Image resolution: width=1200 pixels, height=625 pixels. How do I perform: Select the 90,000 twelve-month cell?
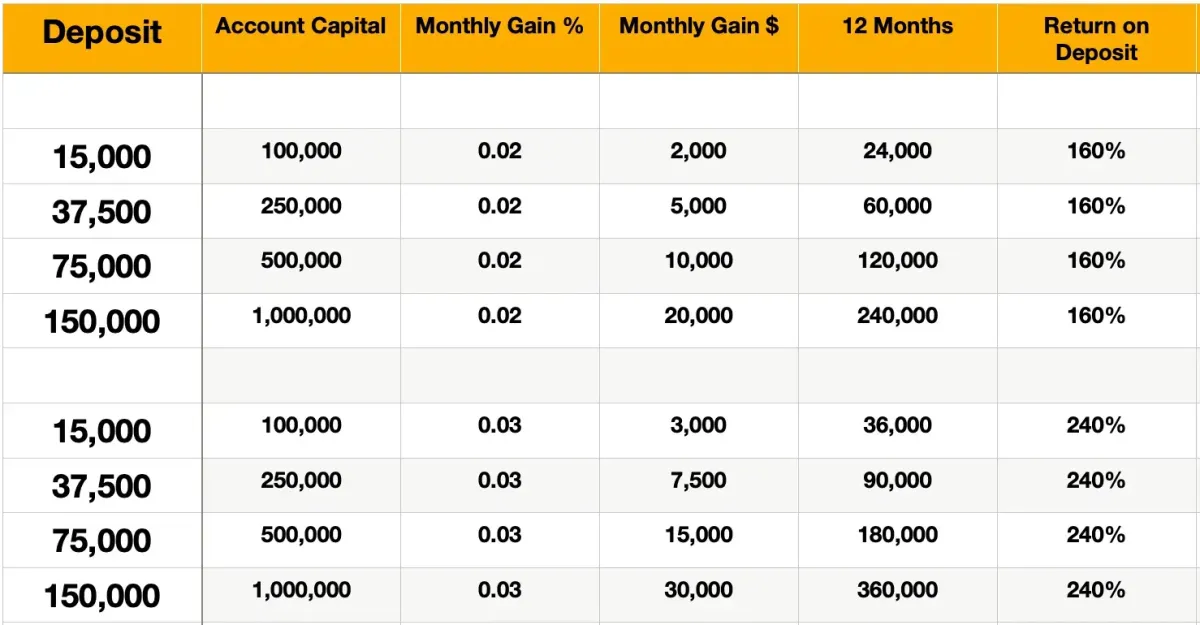pos(898,486)
